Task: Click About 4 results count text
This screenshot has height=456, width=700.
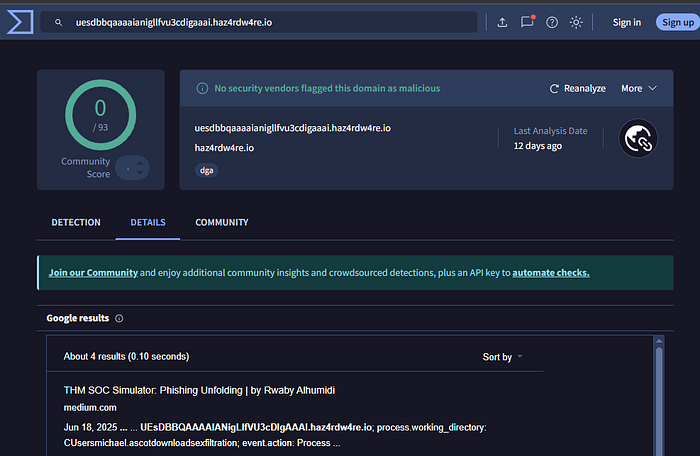Action: coord(126,356)
